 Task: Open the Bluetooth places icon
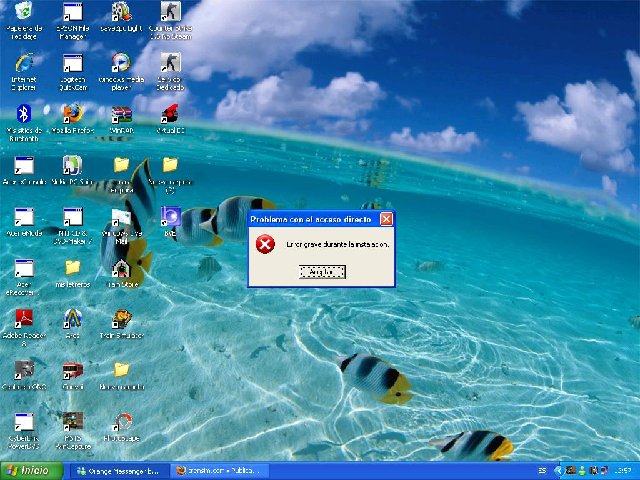23,113
